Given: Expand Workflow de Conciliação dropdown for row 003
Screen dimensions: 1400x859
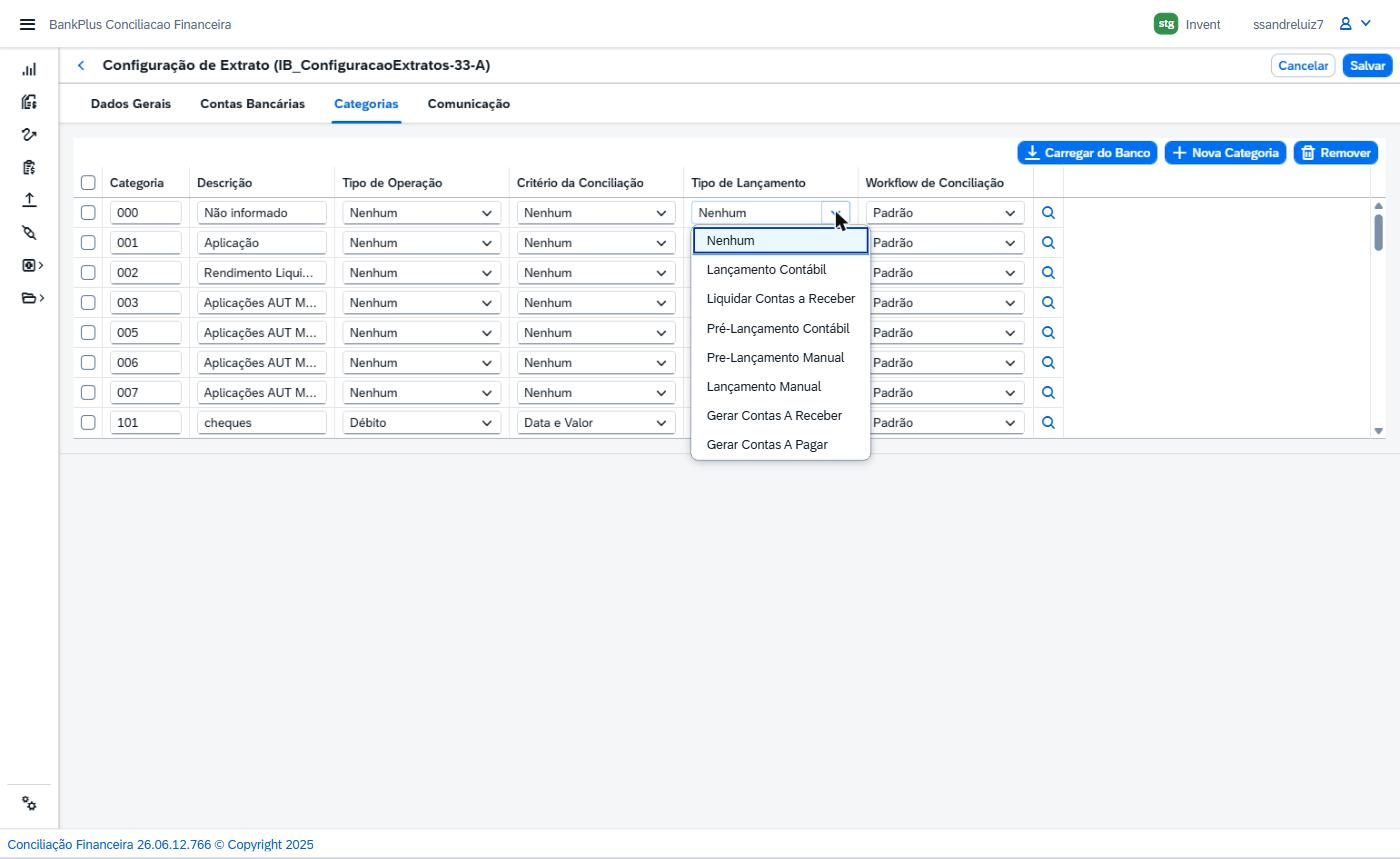Looking at the screenshot, I should [944, 302].
